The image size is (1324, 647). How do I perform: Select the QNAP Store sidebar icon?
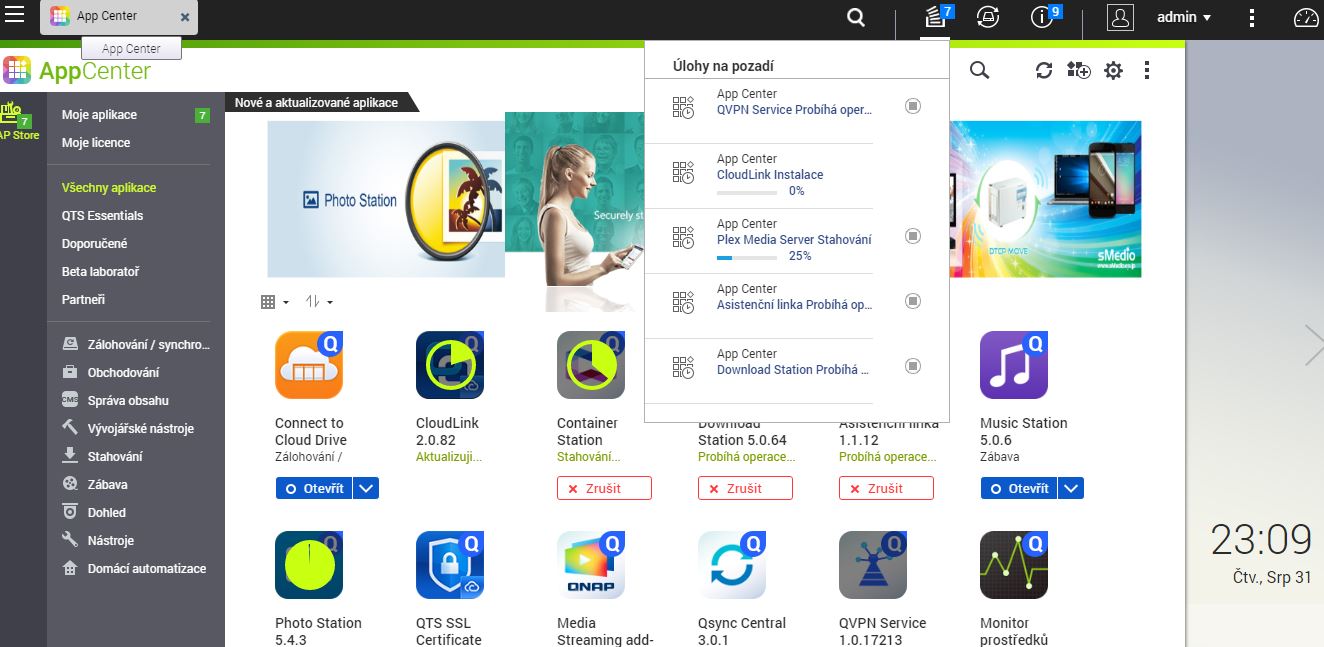pos(19,121)
